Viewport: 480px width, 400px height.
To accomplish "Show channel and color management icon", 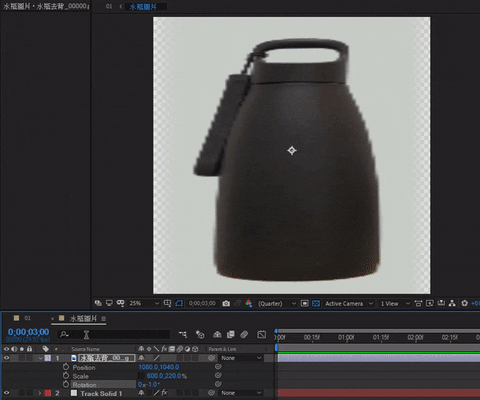I will point(249,303).
